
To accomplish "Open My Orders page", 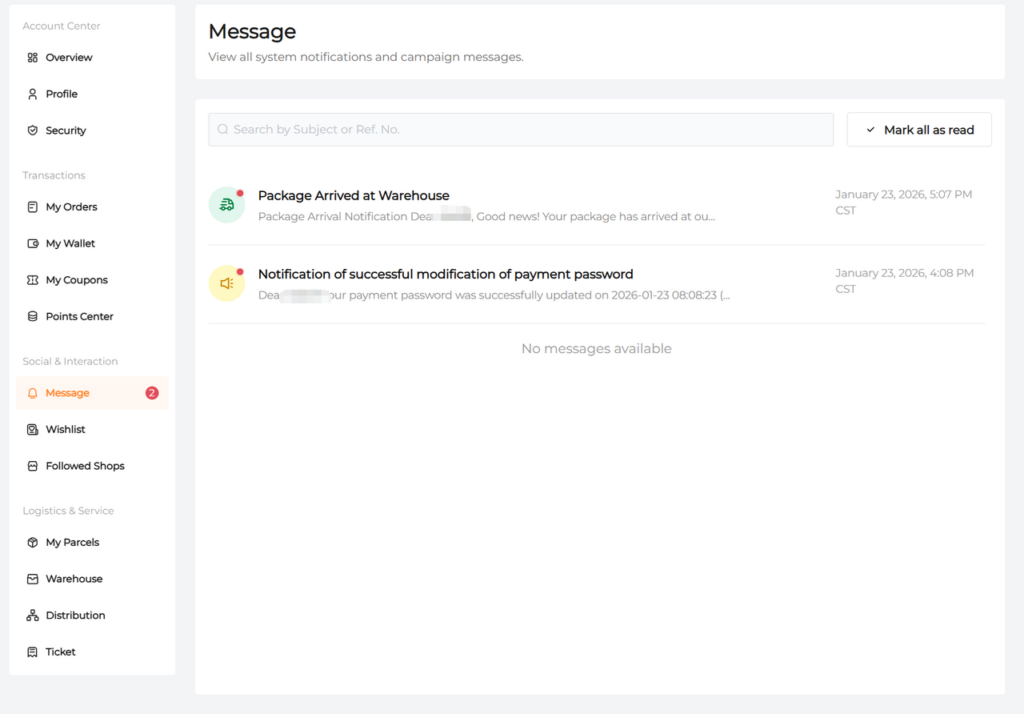I will tap(71, 207).
